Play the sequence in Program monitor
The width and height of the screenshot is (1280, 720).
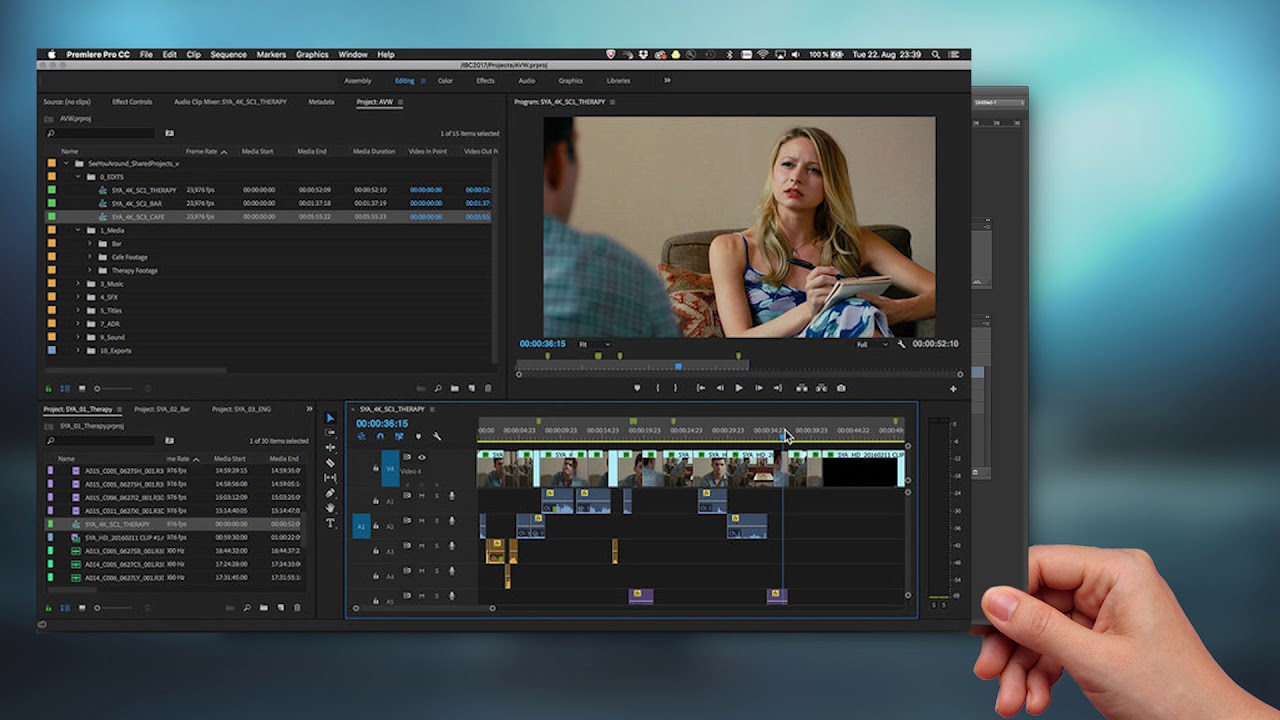739,388
